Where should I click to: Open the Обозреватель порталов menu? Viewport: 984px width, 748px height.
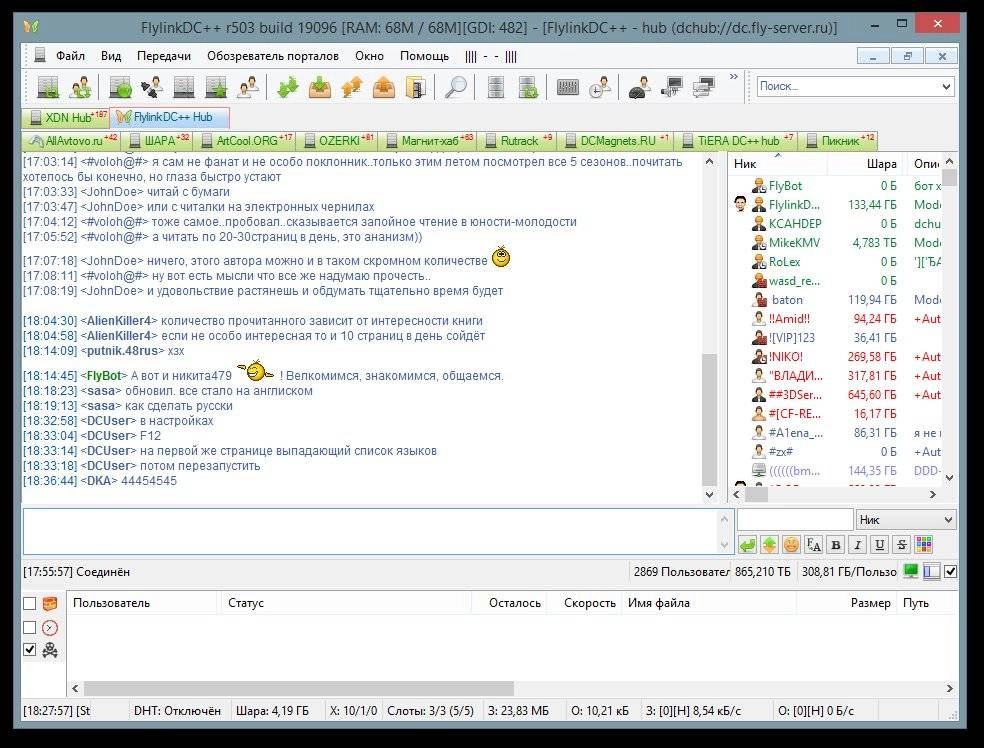click(273, 56)
